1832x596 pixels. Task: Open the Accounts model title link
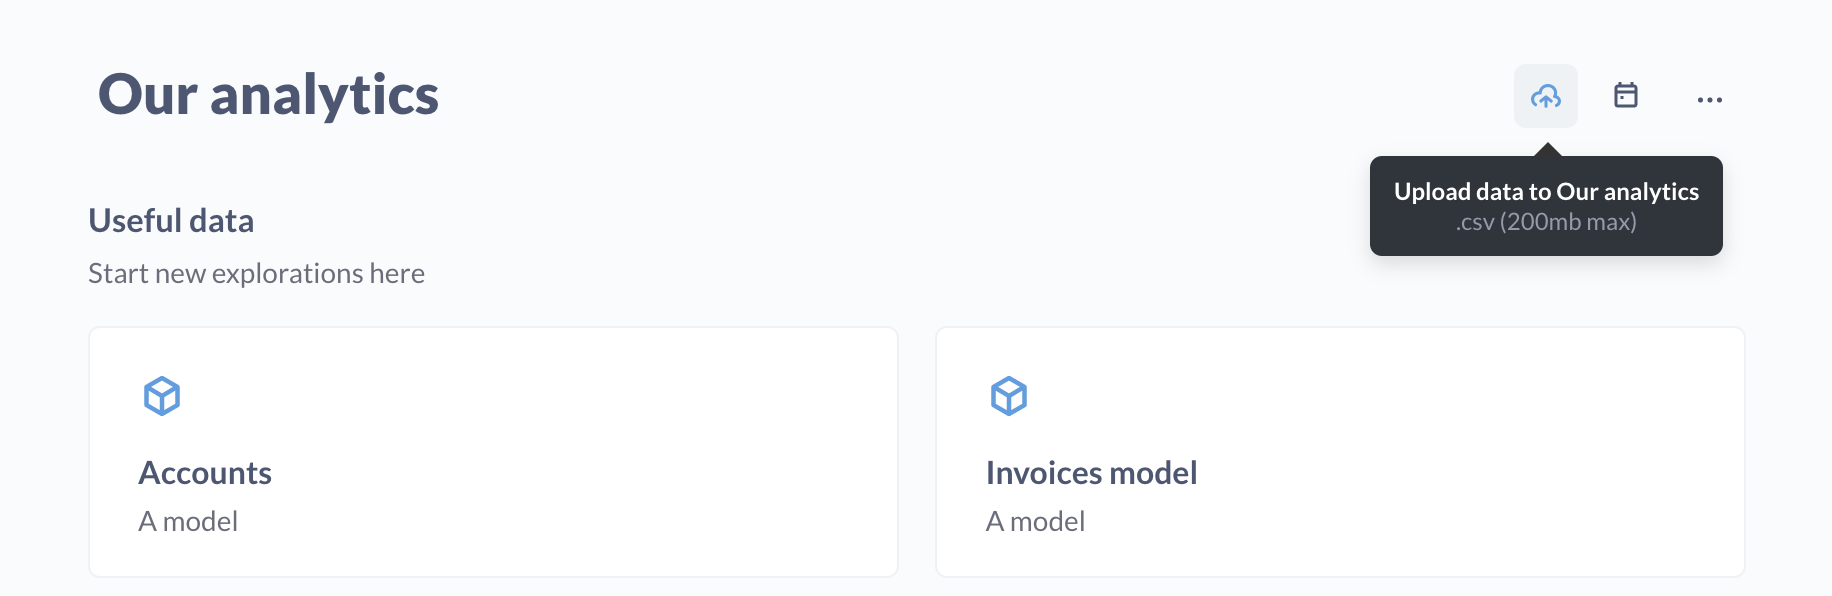point(205,473)
